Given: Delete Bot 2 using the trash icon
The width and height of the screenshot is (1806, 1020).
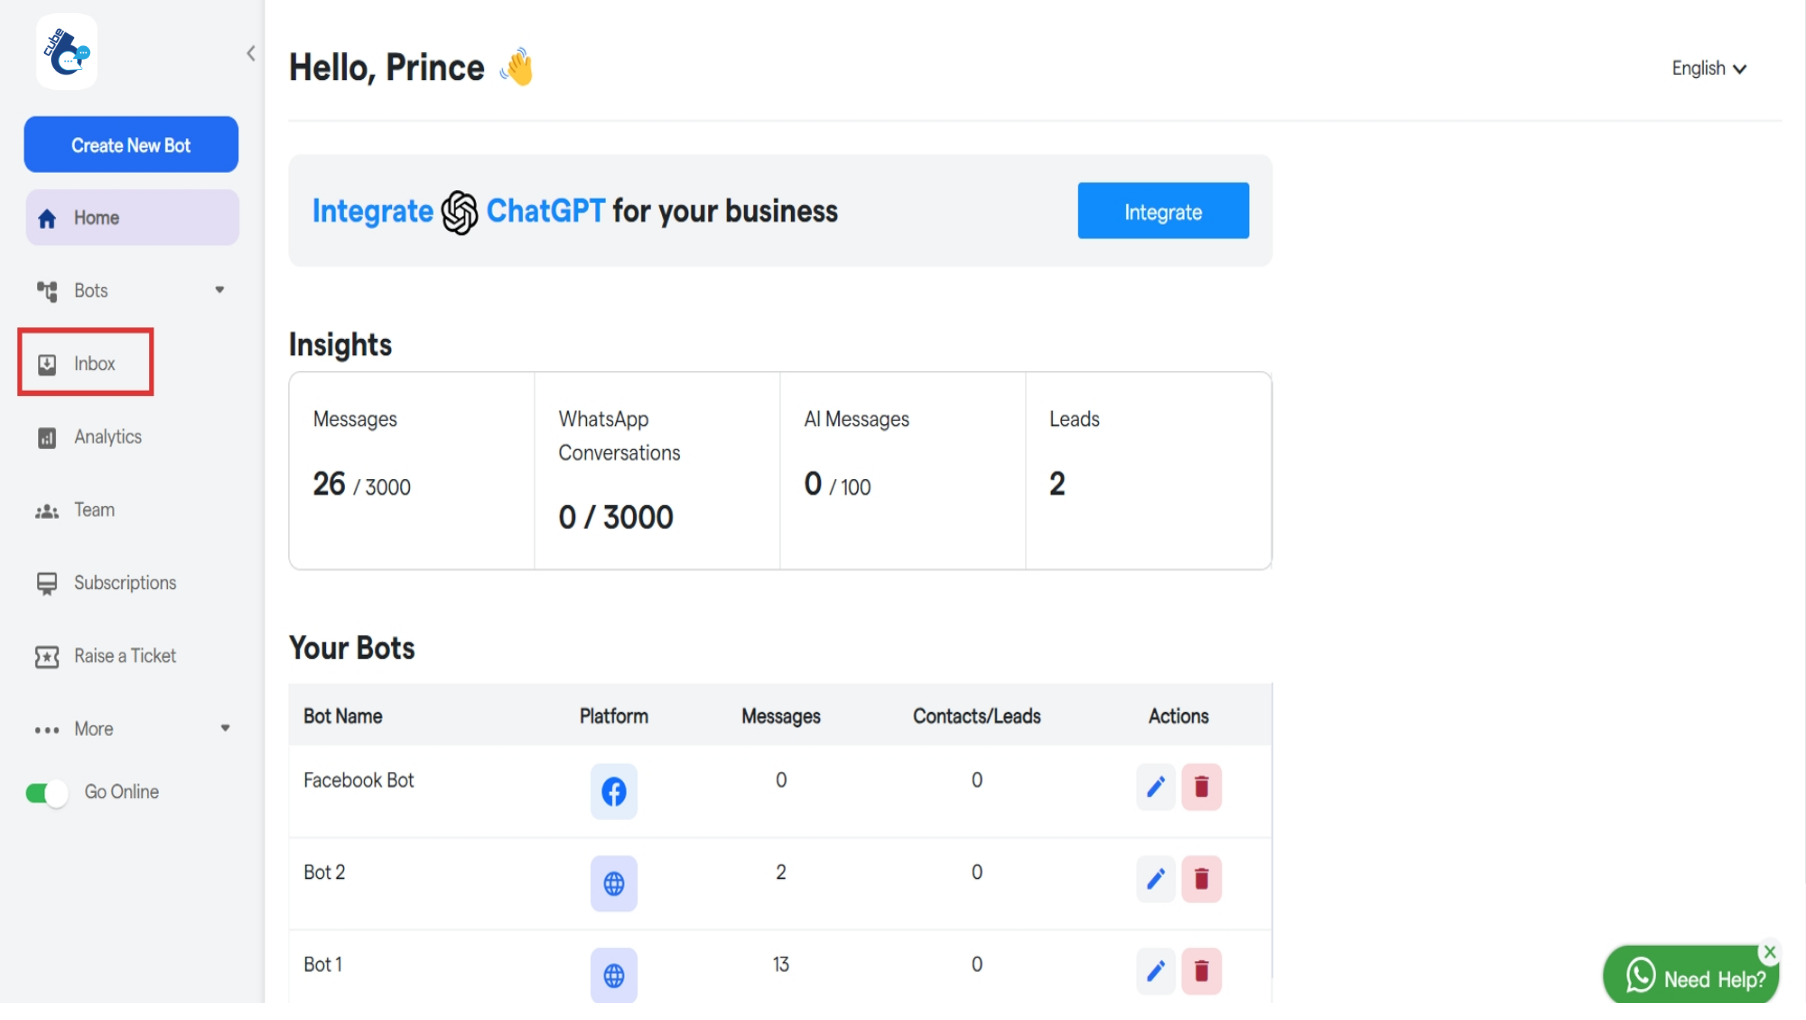Looking at the screenshot, I should tap(1201, 879).
